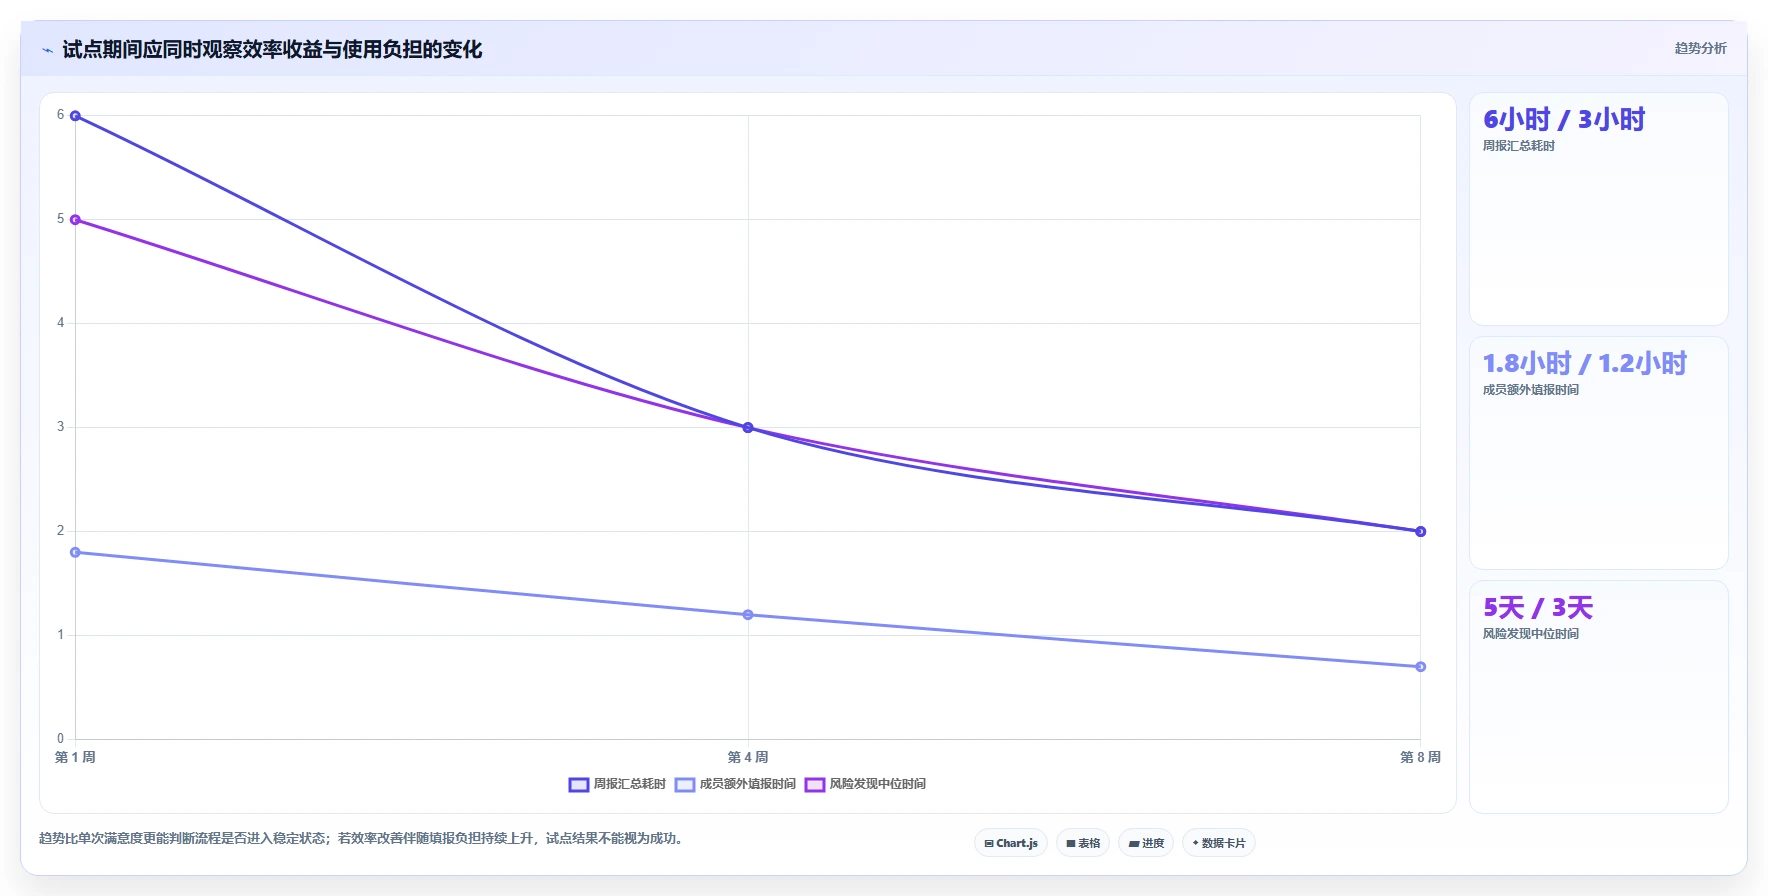Click the 风险发现中位时间 point at week 1
This screenshot has width=1768, height=896.
pyautogui.click(x=75, y=220)
